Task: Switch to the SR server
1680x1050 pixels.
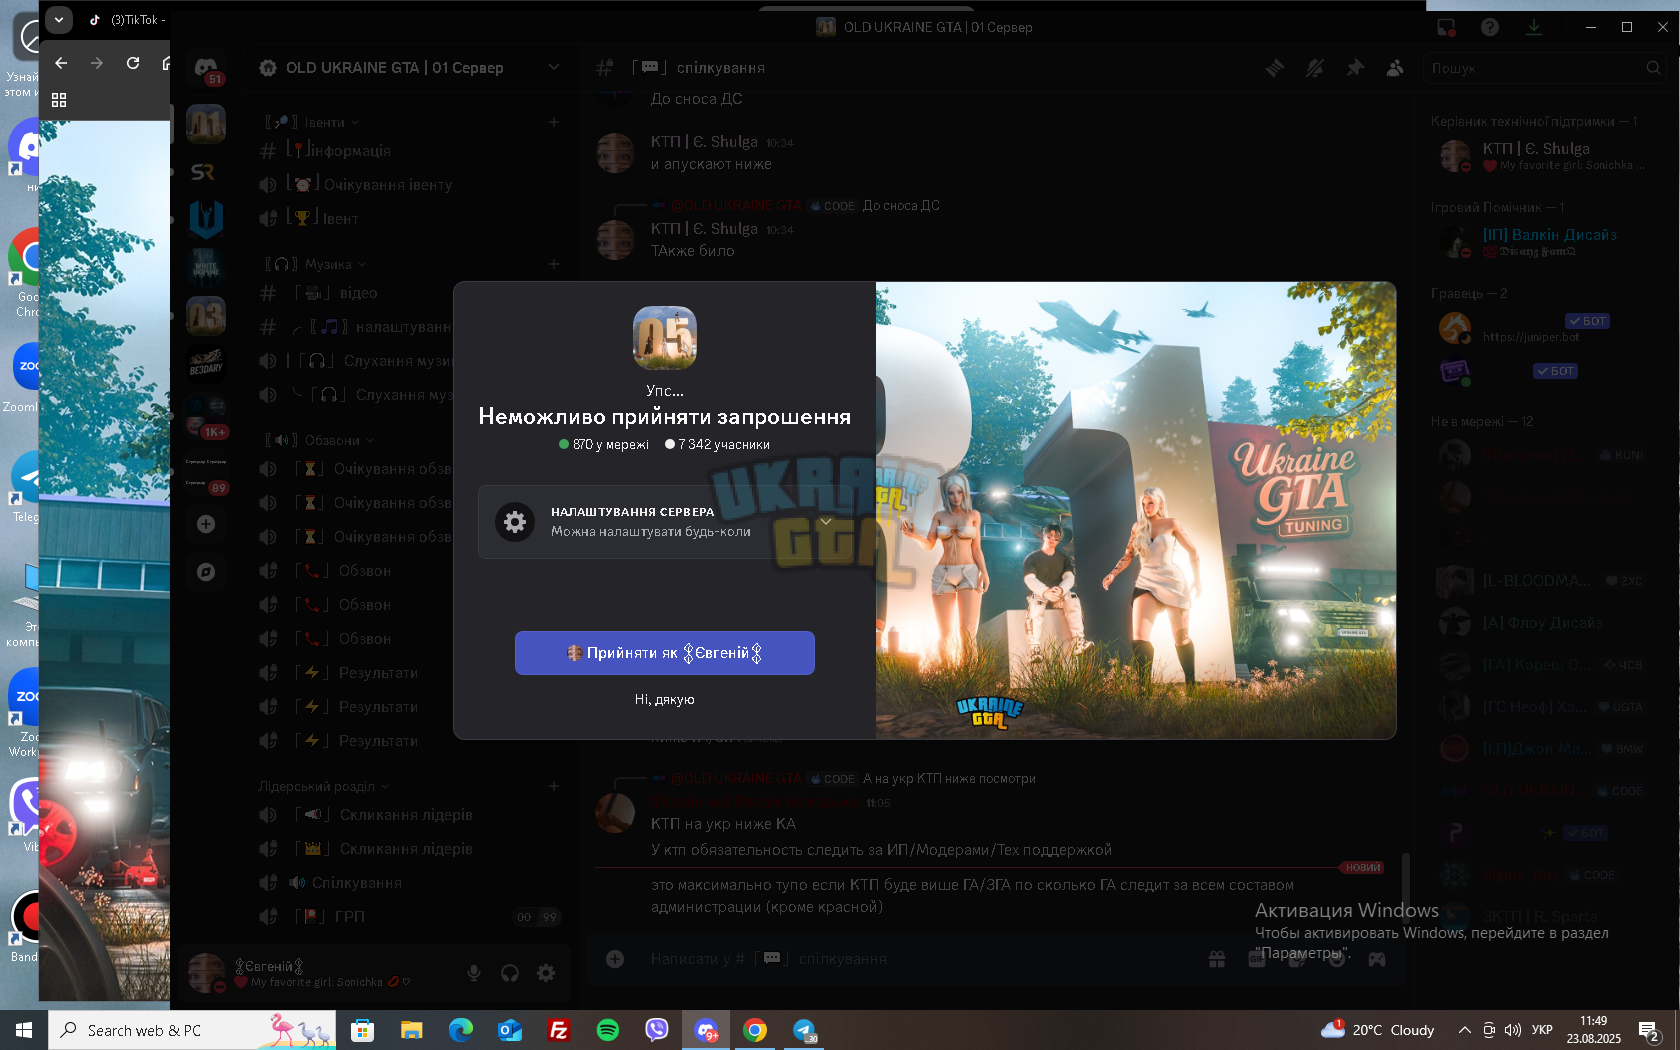Action: coord(203,172)
